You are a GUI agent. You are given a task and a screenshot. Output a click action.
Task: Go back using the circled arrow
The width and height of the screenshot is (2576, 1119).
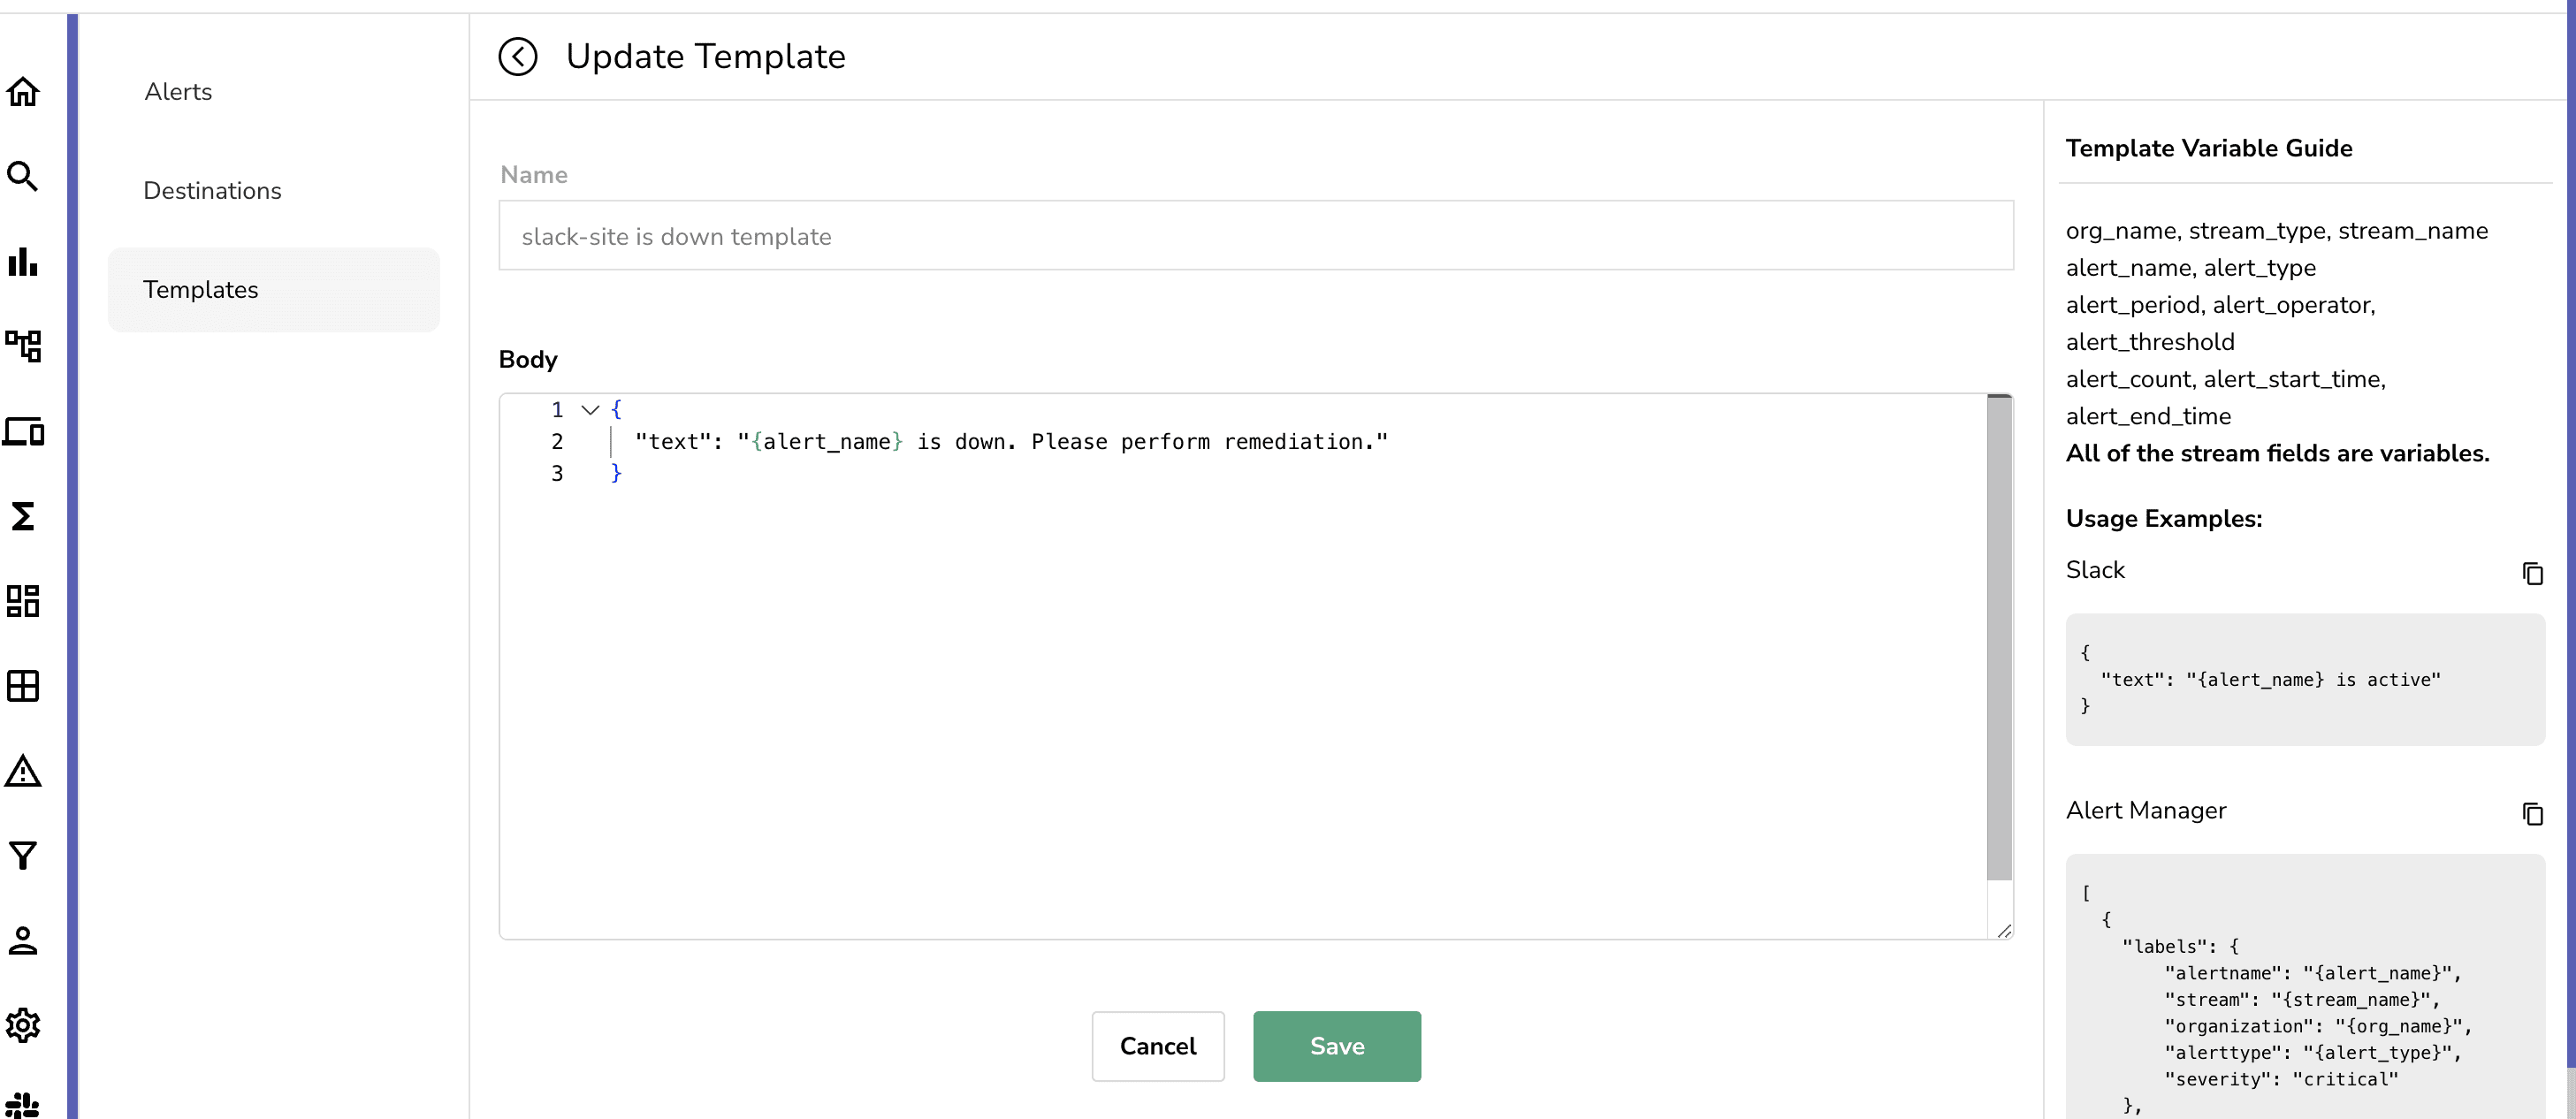[518, 57]
